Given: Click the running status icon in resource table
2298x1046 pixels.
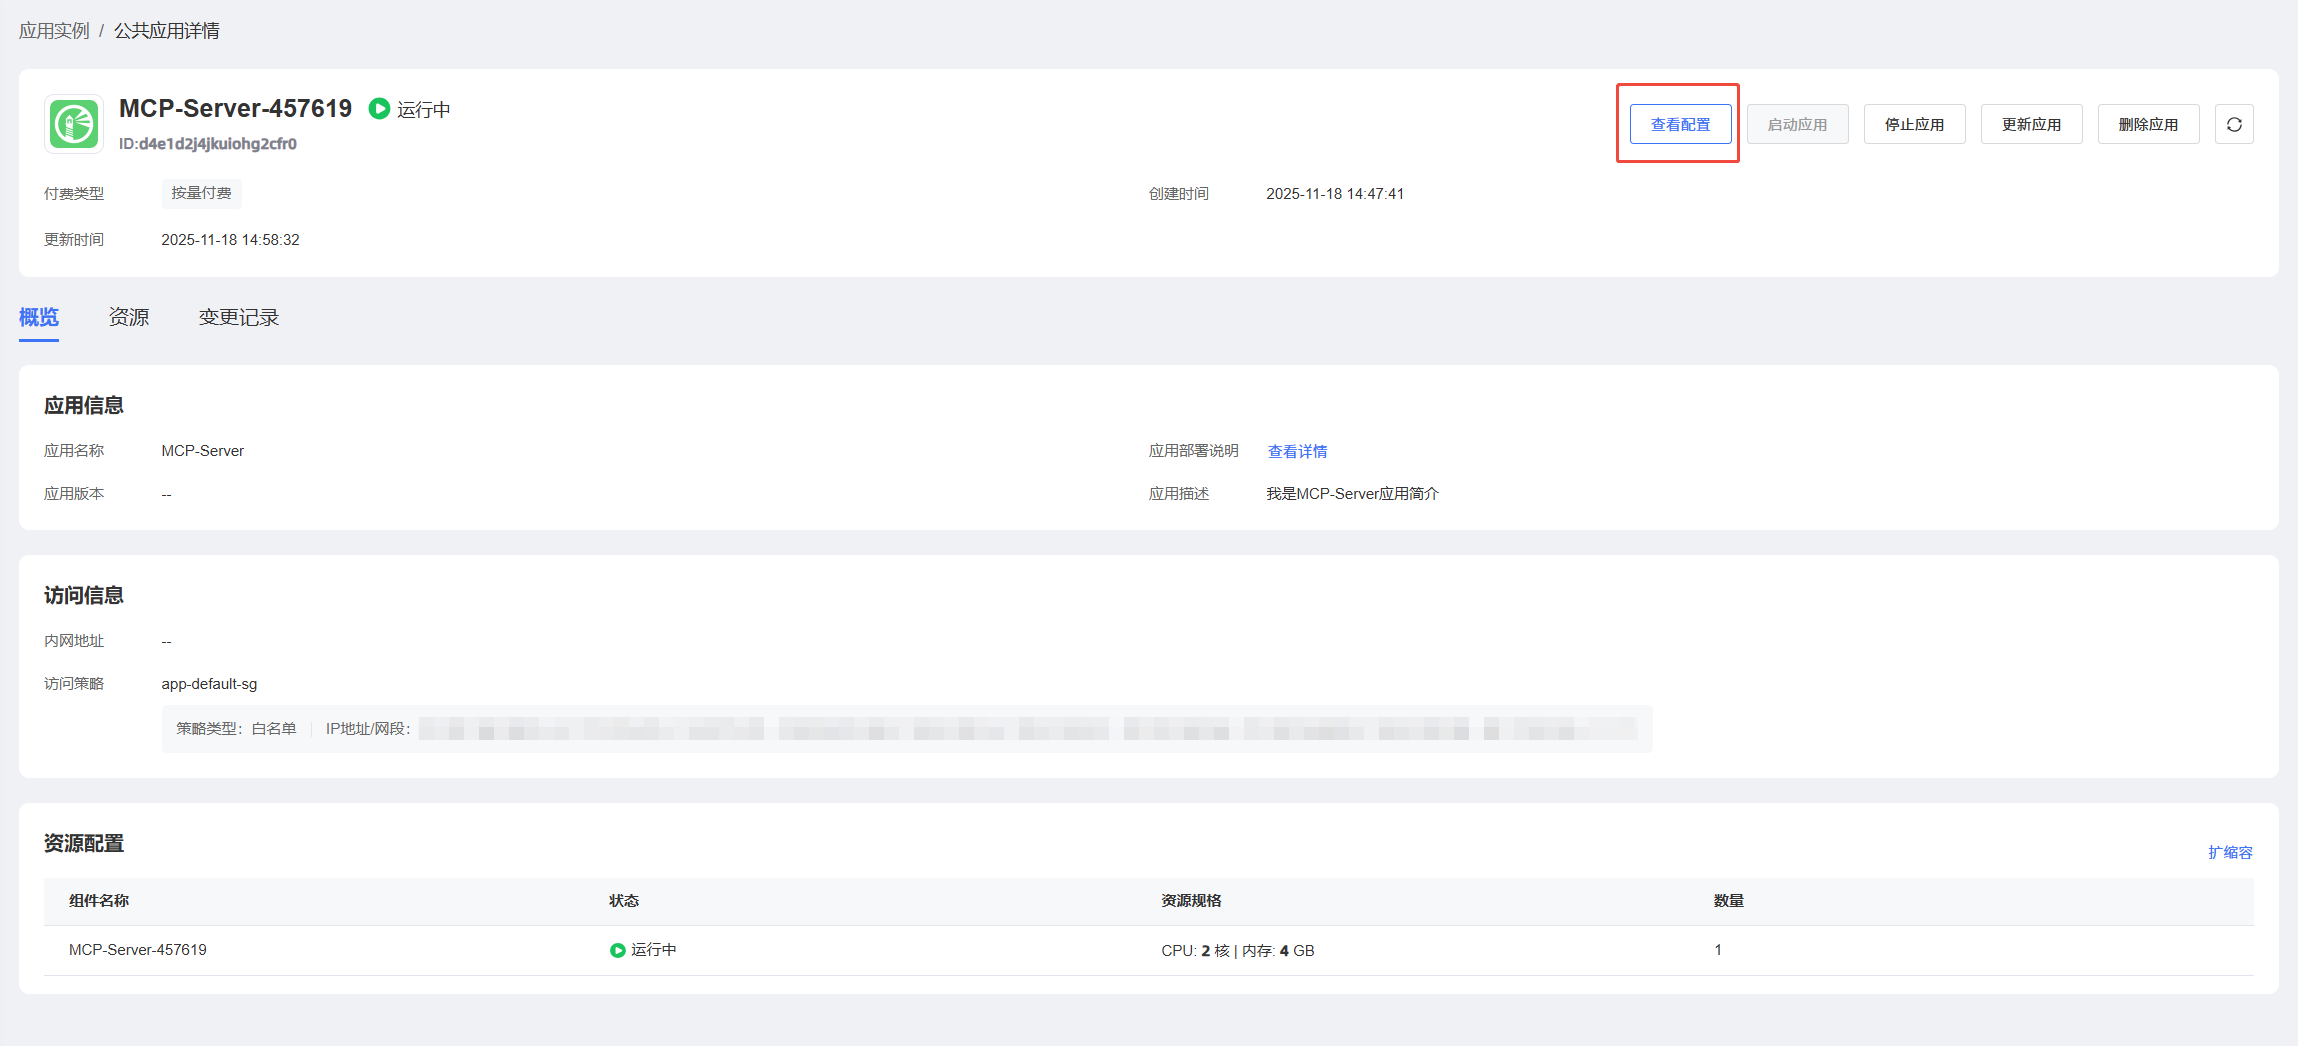Looking at the screenshot, I should (617, 950).
